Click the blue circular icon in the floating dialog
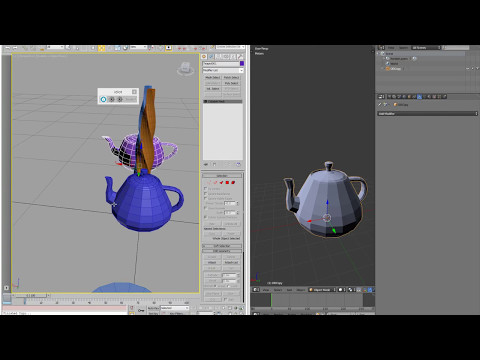 click(103, 99)
